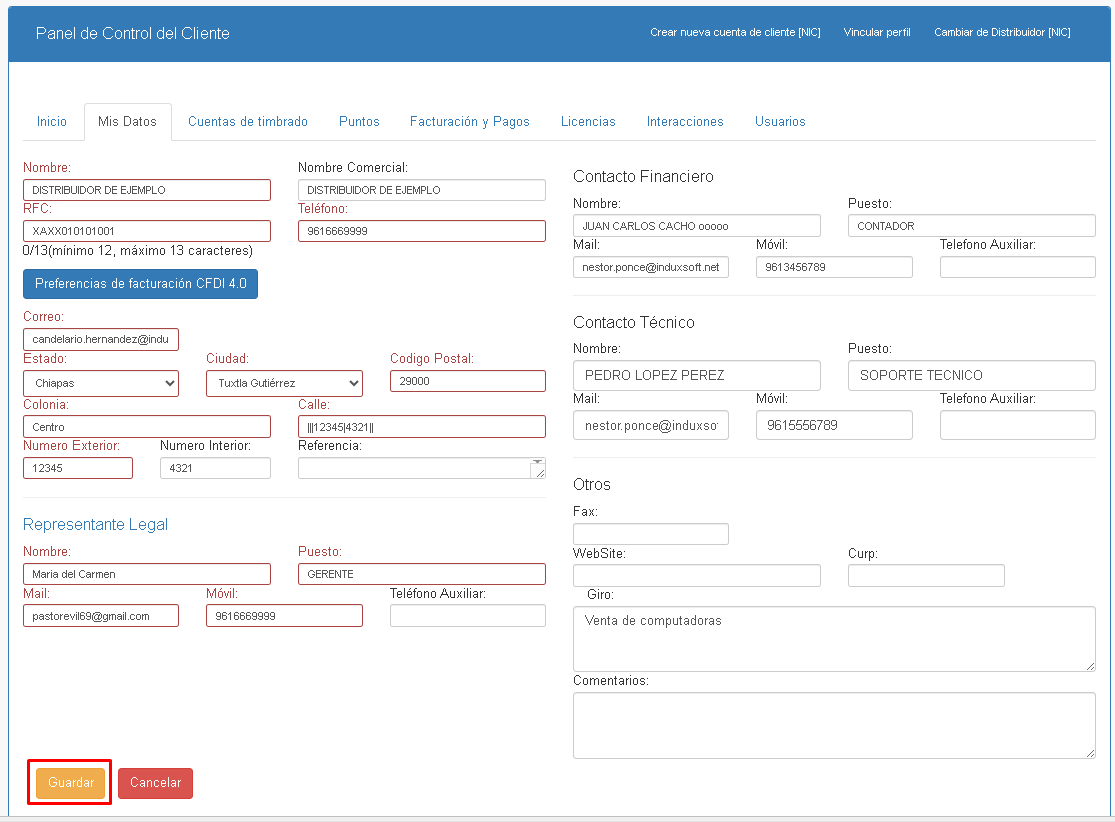The image size is (1115, 822).
Task: Open the Vincular perfil link
Action: (x=877, y=33)
